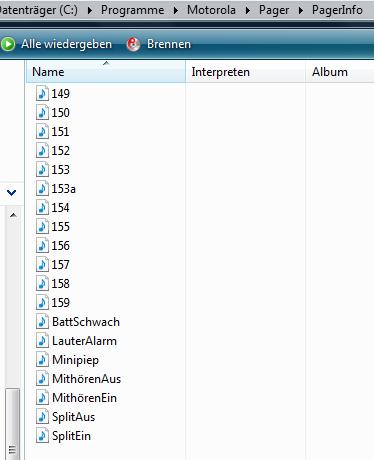Sort by the Interpreten column header

245,72
